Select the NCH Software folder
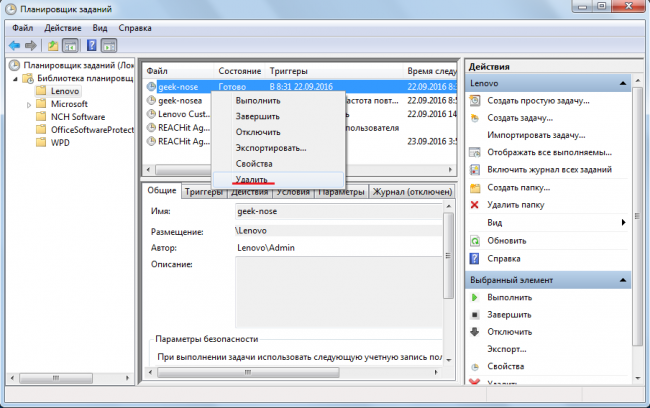 (x=76, y=117)
